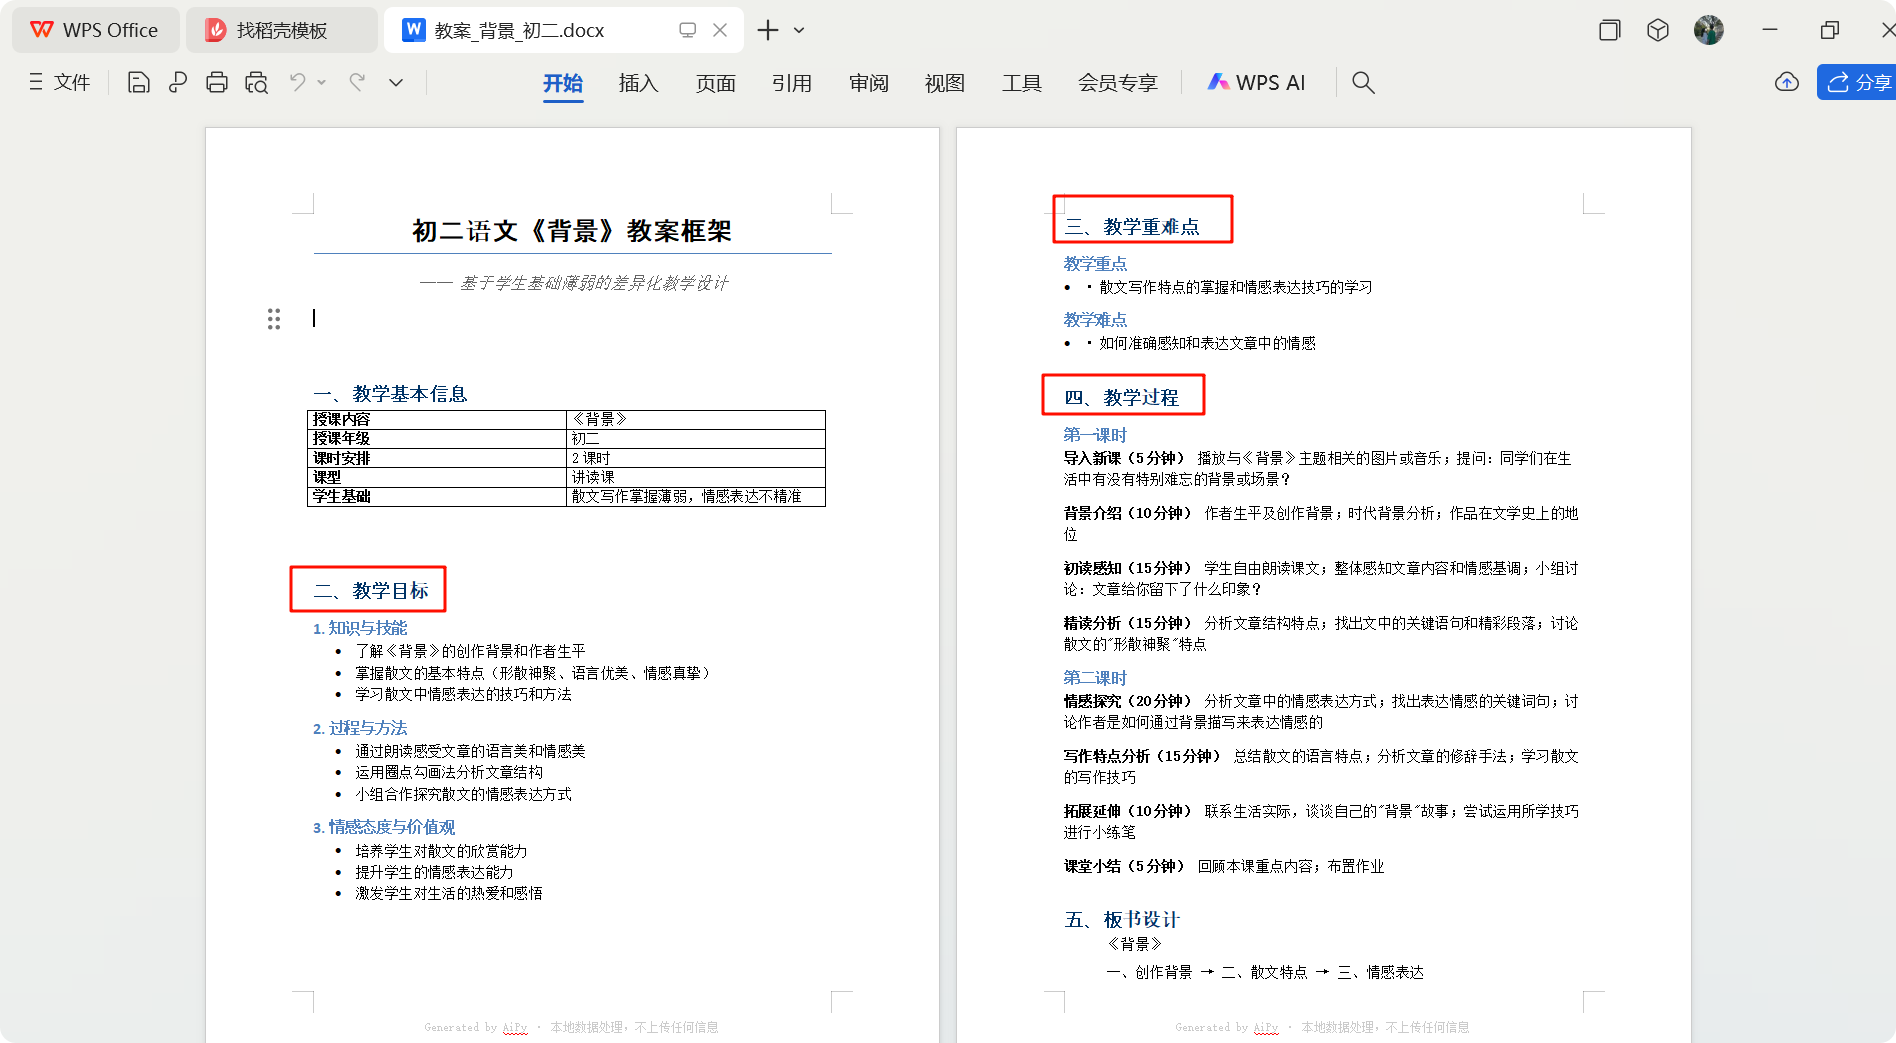Open the 页面 ribbon tab

(716, 83)
